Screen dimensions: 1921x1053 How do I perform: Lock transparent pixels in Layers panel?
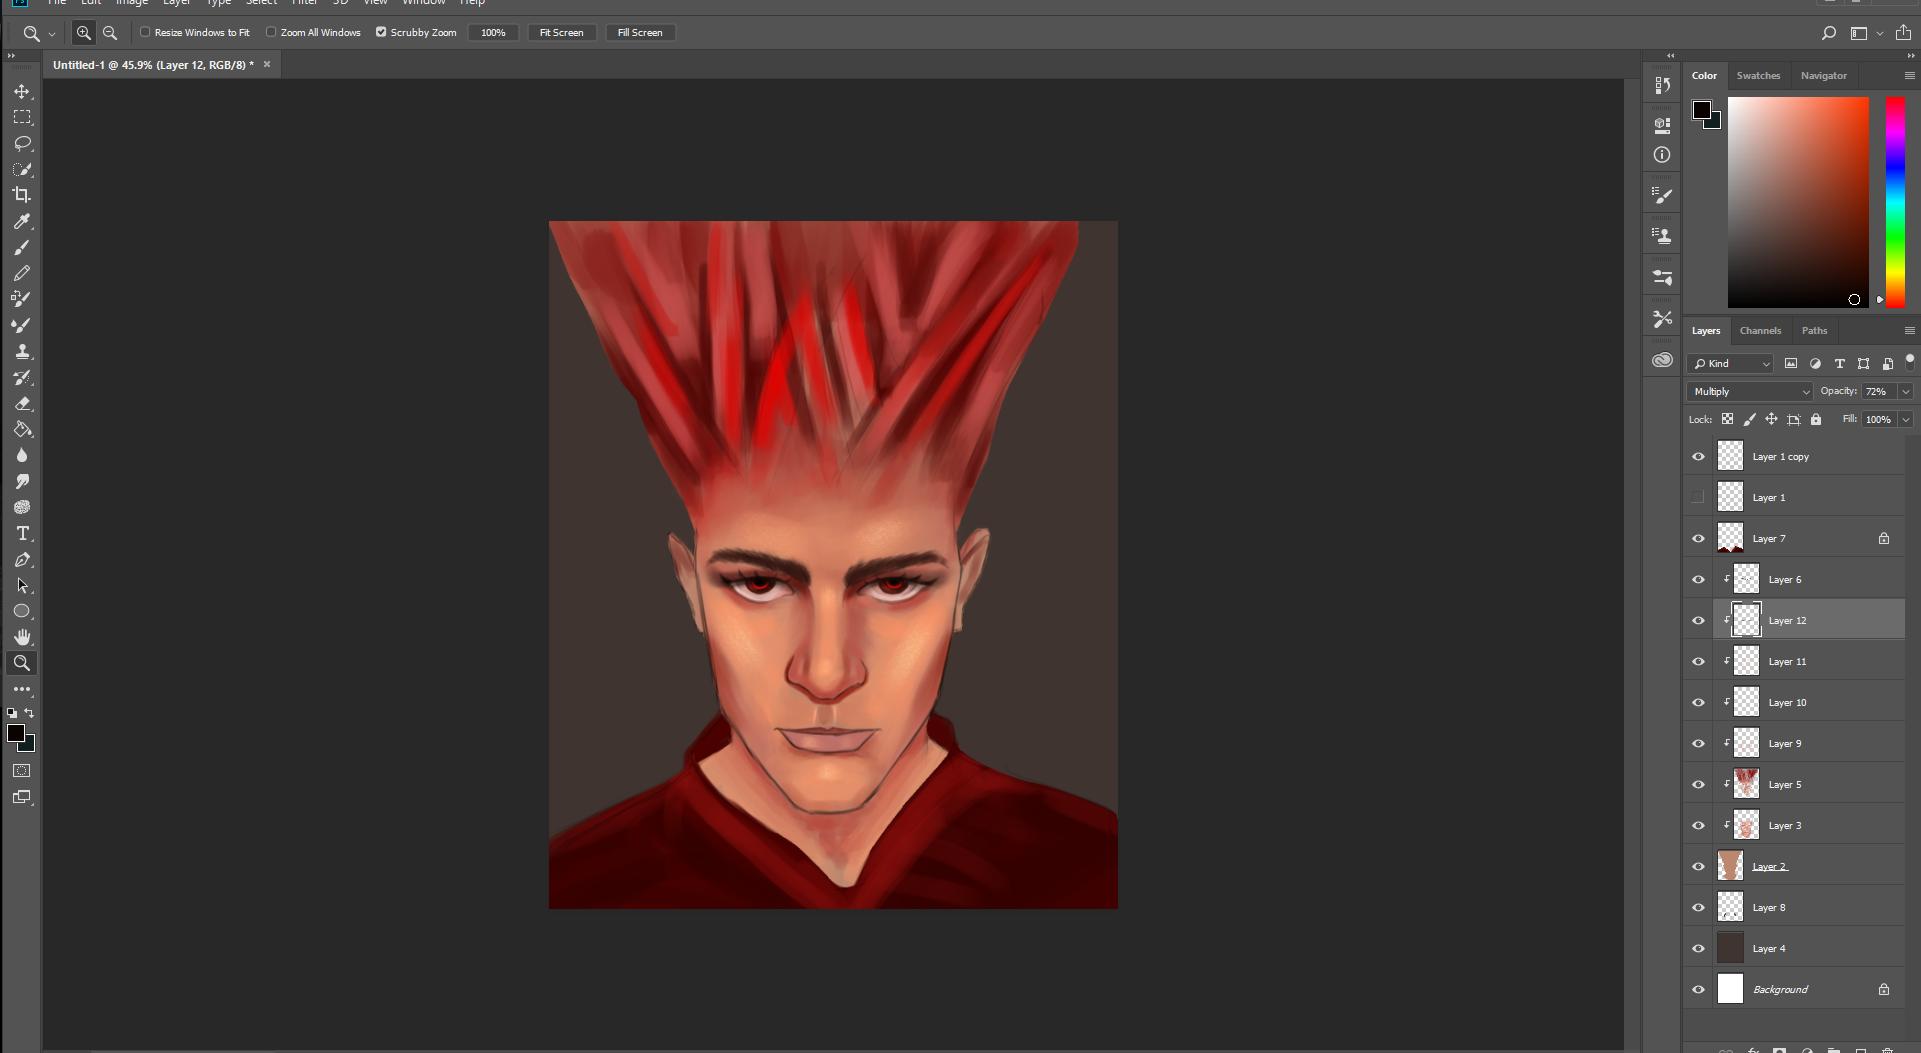pos(1727,419)
